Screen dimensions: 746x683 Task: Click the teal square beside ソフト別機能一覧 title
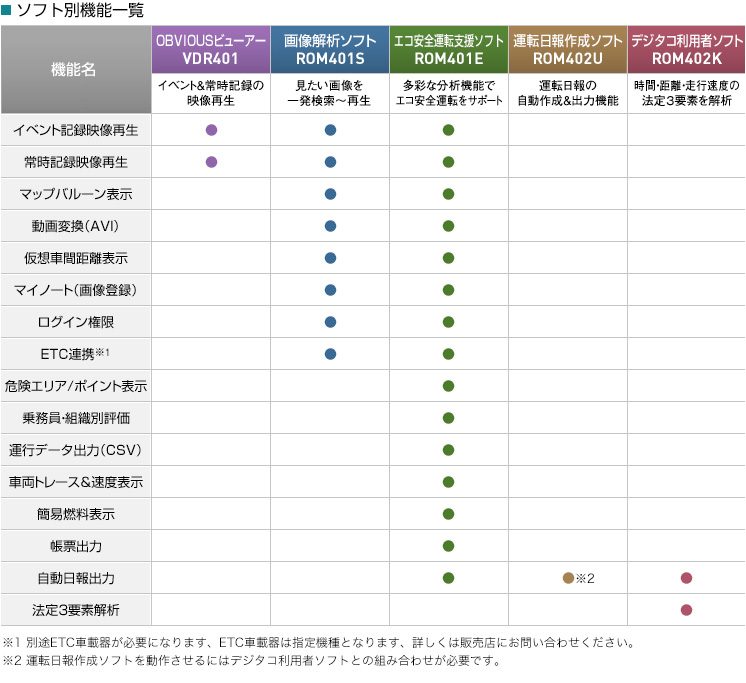click(x=6, y=10)
